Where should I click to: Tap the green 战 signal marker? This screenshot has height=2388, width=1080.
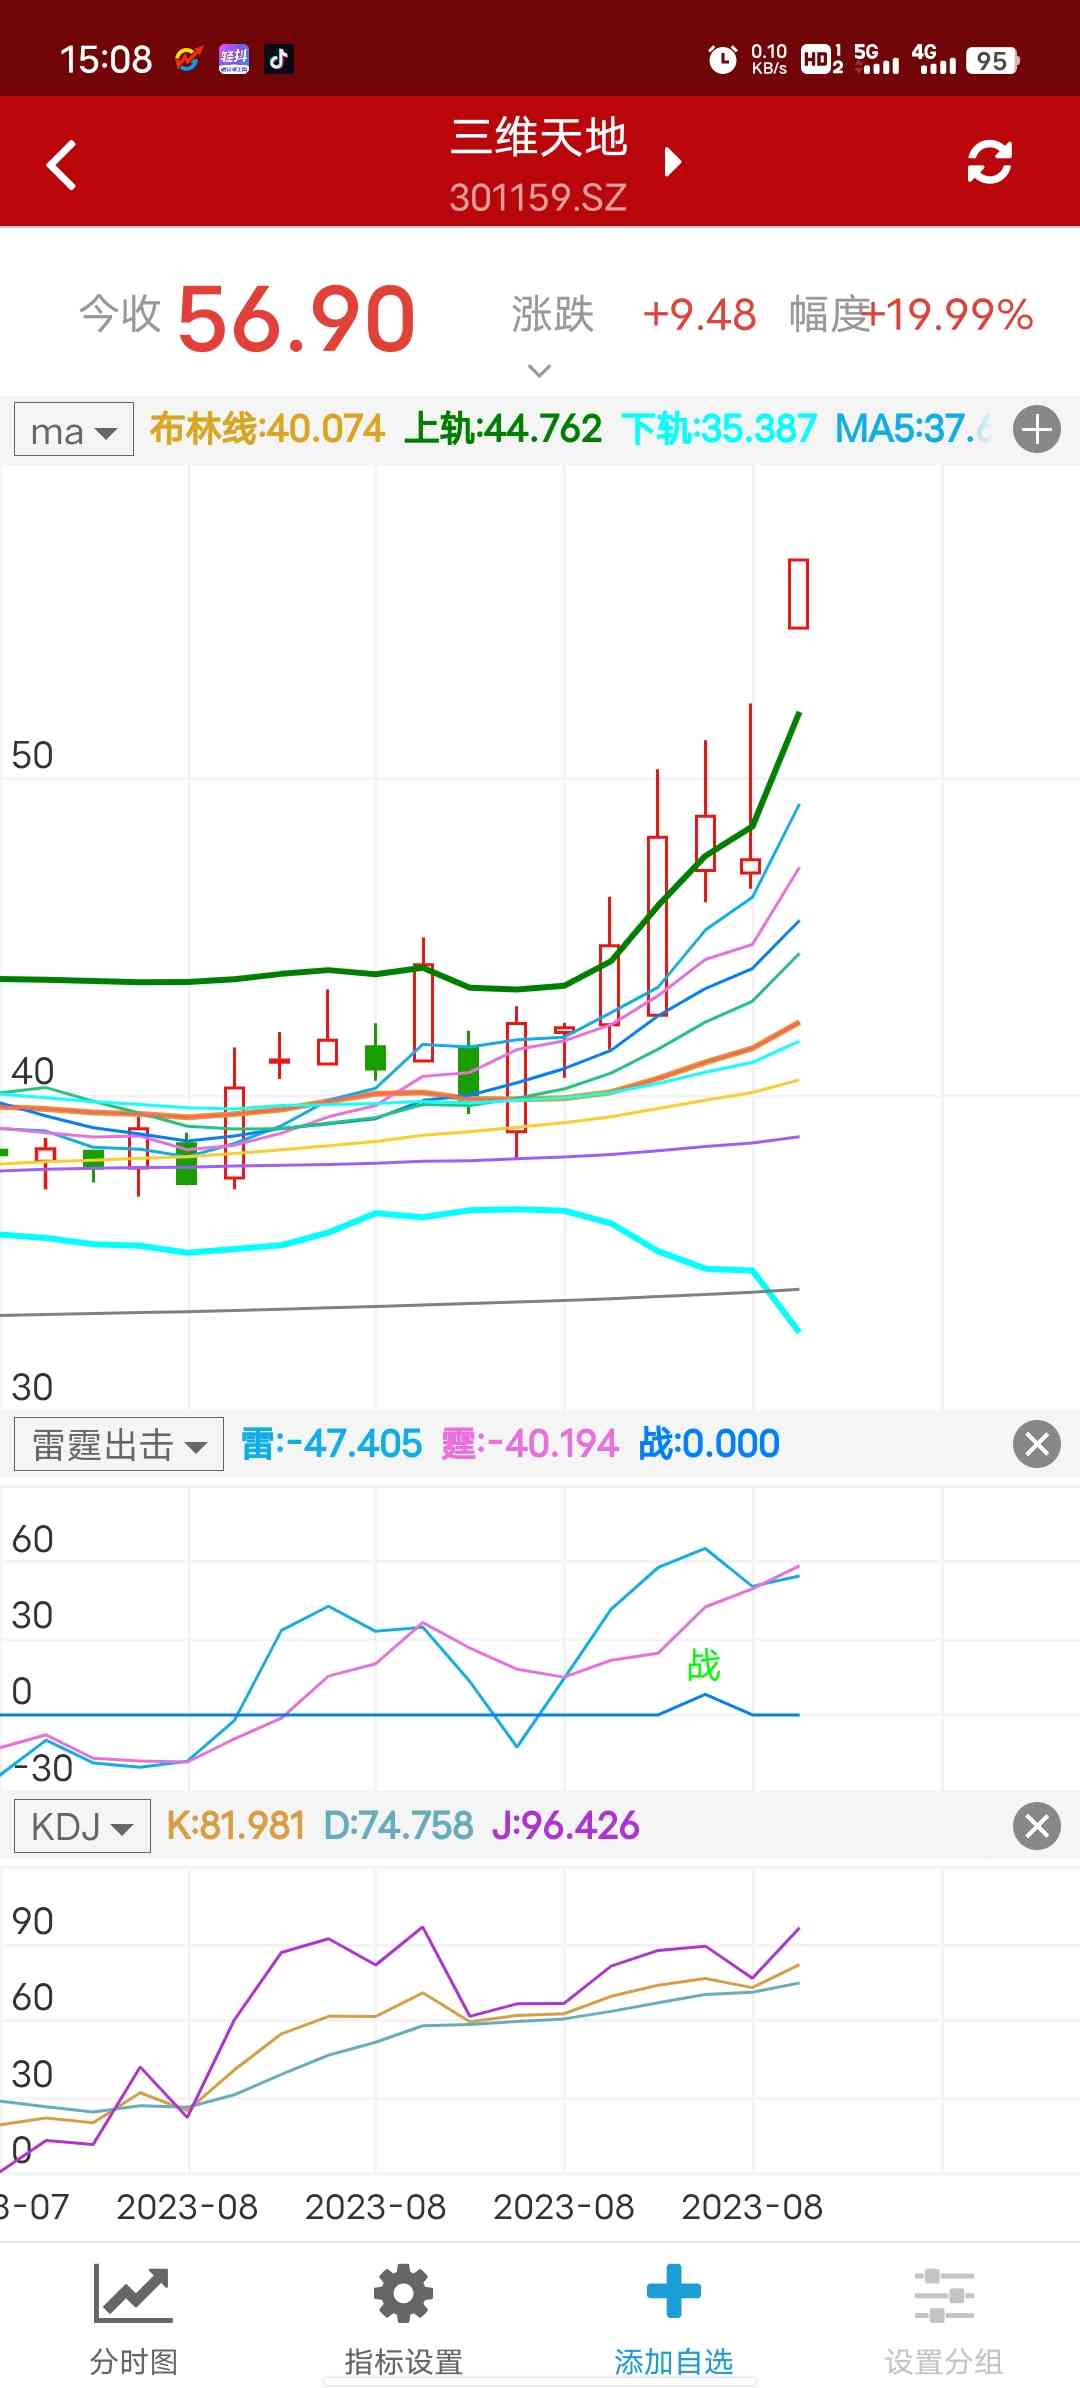[704, 1665]
